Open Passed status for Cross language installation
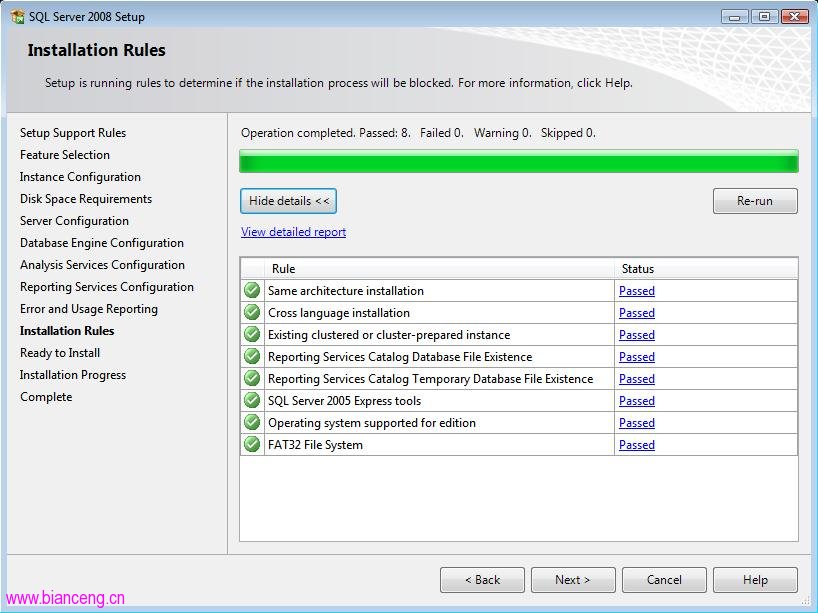This screenshot has height=613, width=818. [636, 312]
